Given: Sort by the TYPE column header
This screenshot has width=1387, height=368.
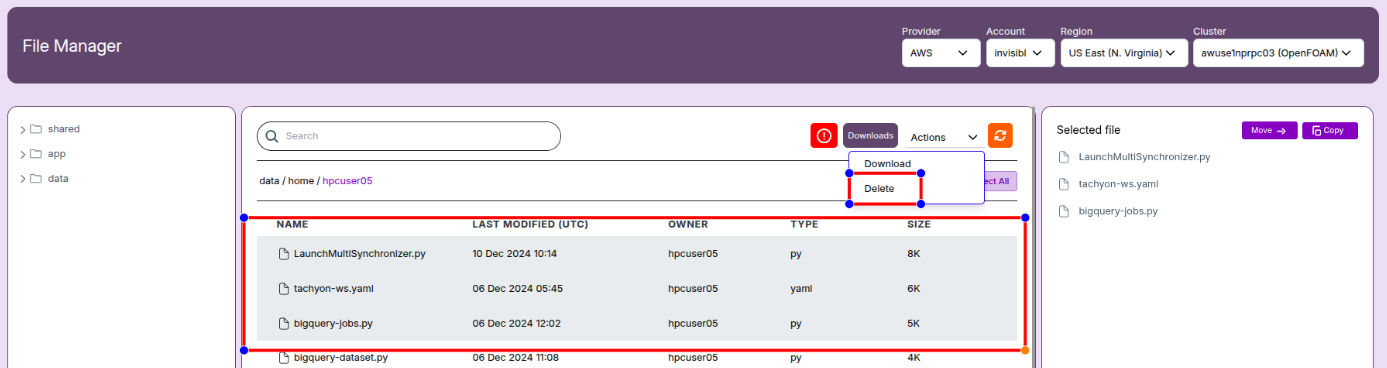Looking at the screenshot, I should point(804,224).
